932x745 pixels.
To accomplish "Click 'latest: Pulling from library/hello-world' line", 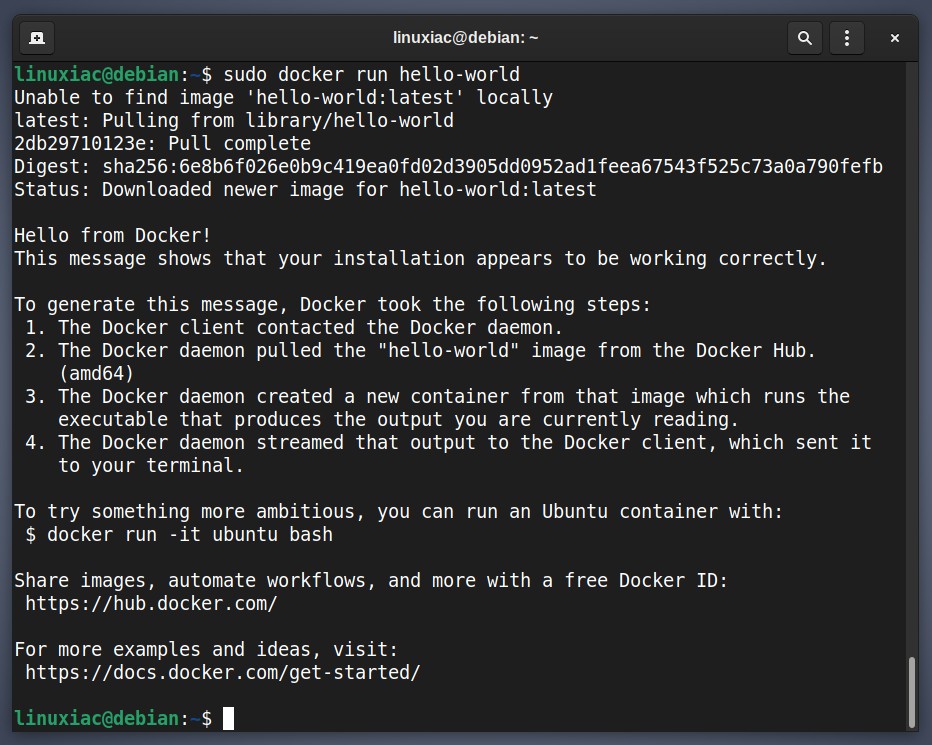I will (234, 121).
